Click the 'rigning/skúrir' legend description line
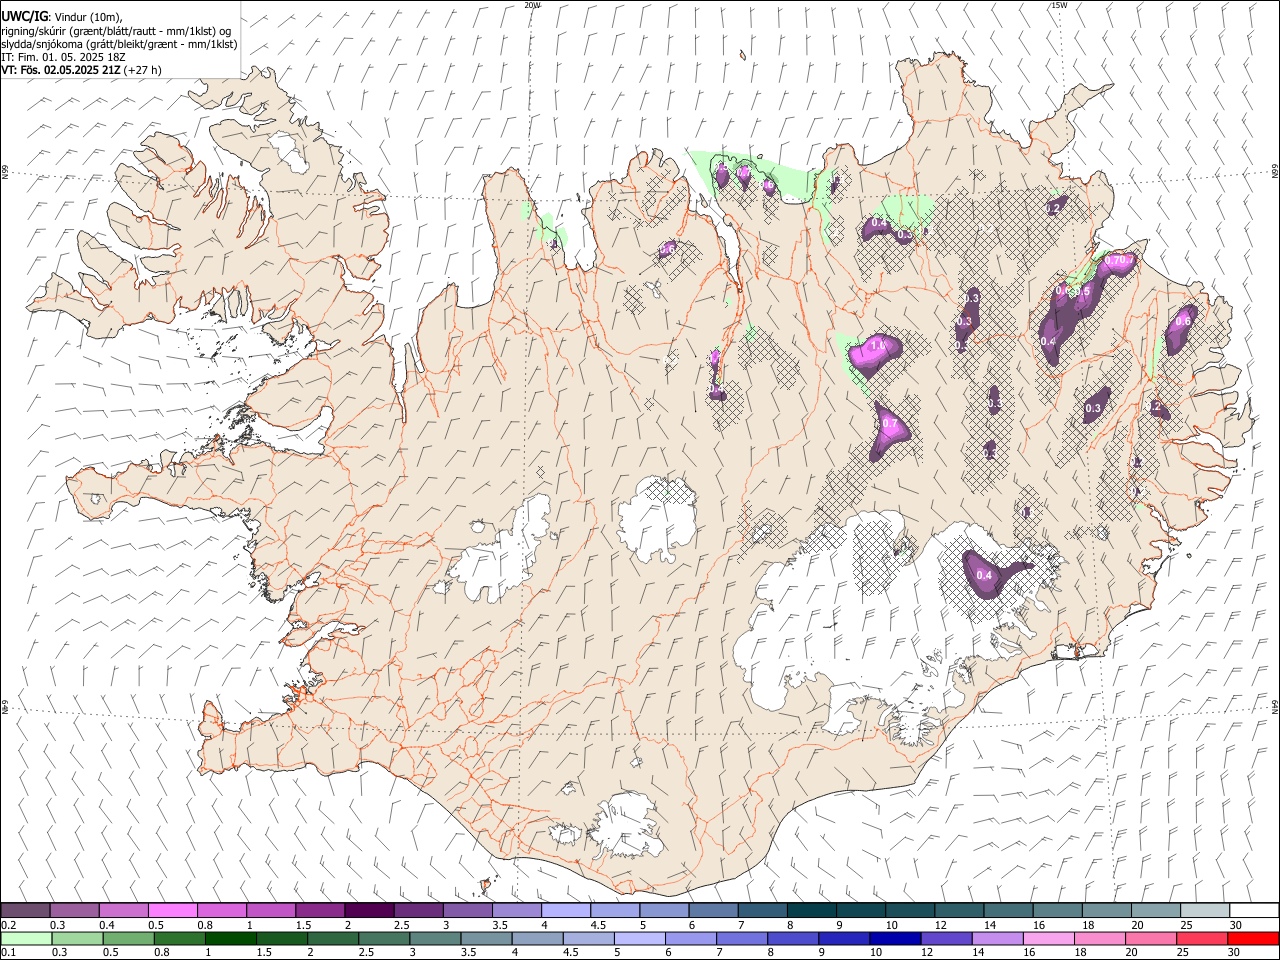Viewport: 1280px width, 960px height. [116, 31]
